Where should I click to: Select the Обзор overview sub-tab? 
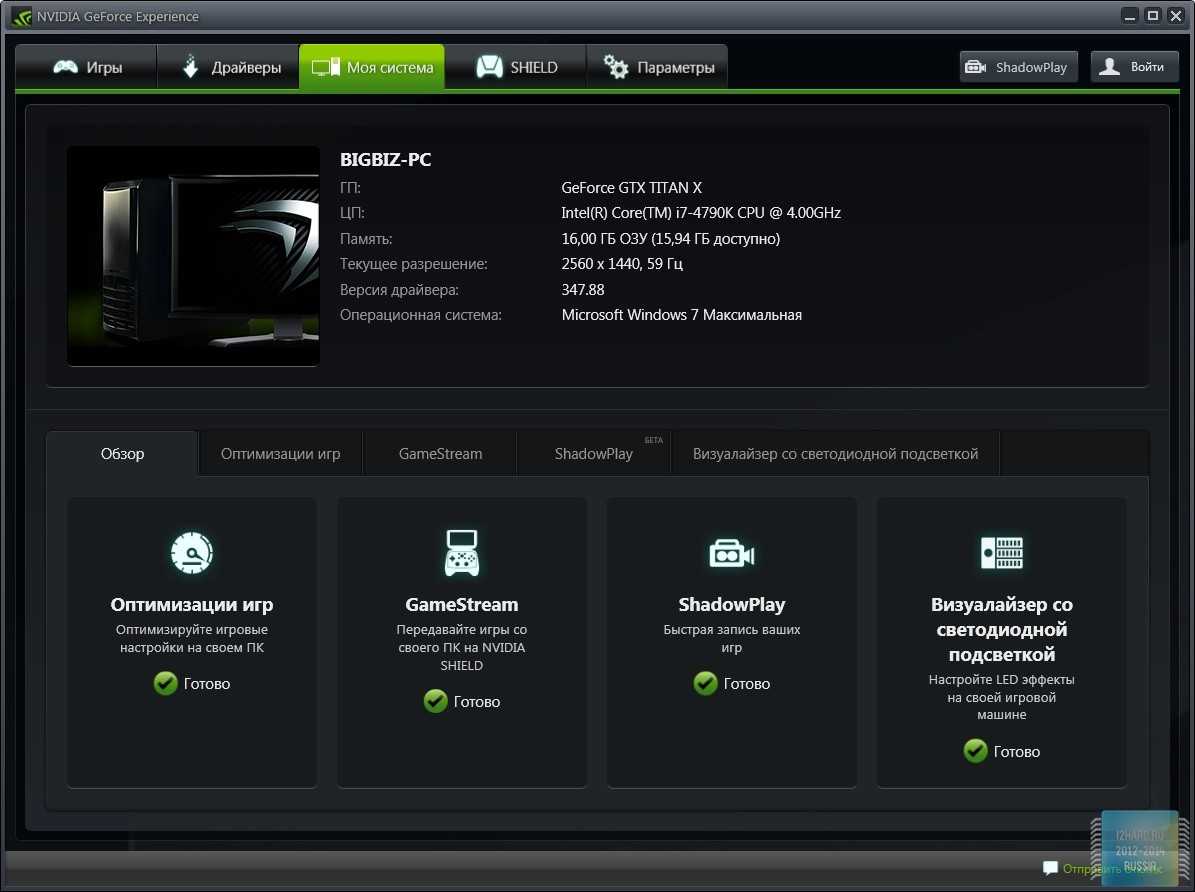click(x=122, y=454)
